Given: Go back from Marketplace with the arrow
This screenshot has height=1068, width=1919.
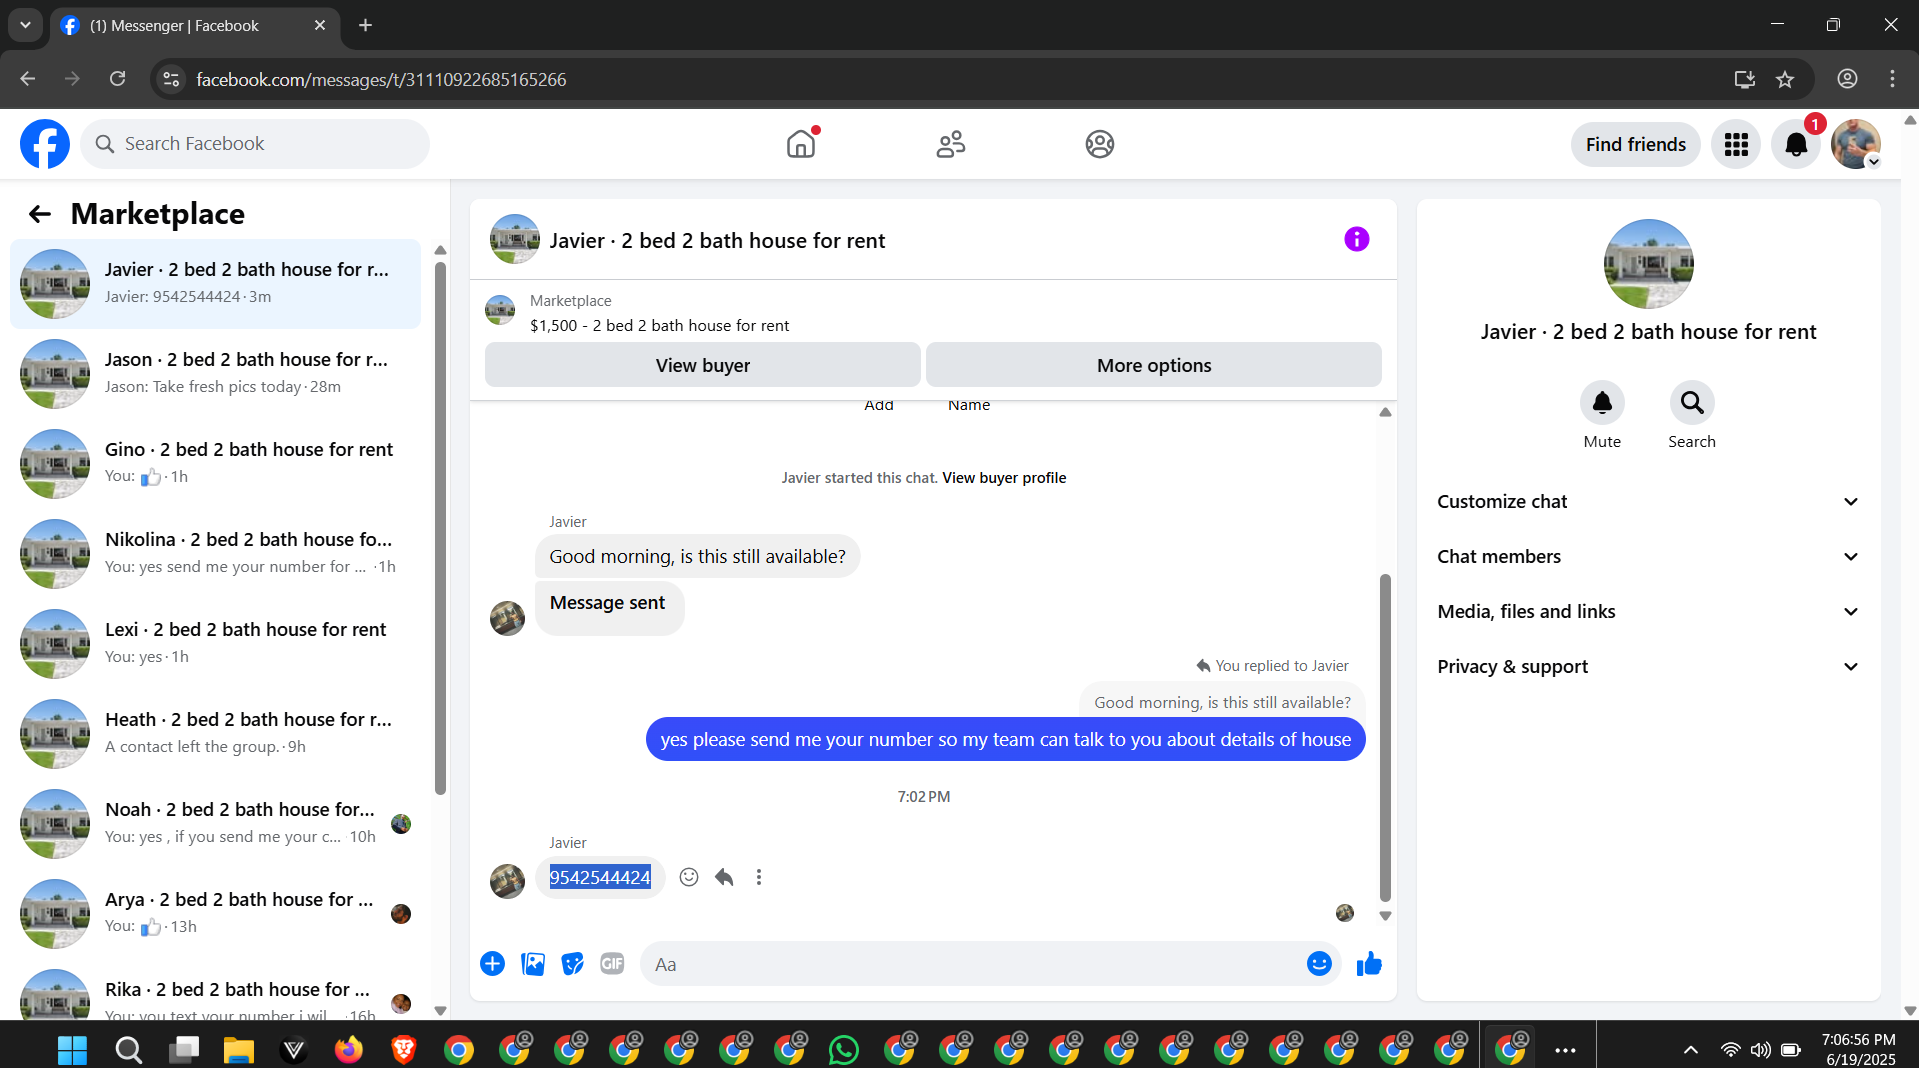Looking at the screenshot, I should [40, 214].
